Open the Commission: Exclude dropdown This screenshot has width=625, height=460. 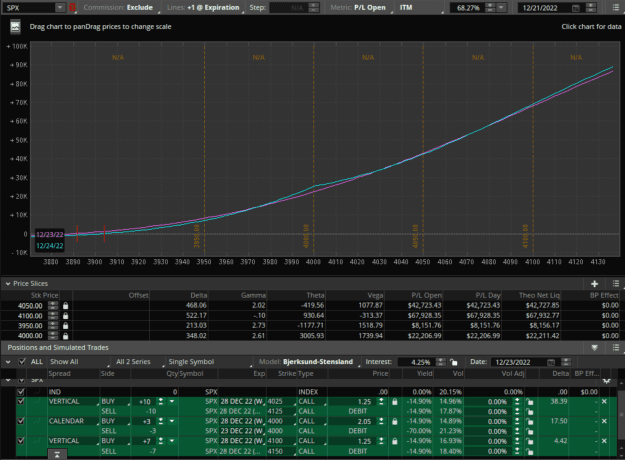(121, 8)
